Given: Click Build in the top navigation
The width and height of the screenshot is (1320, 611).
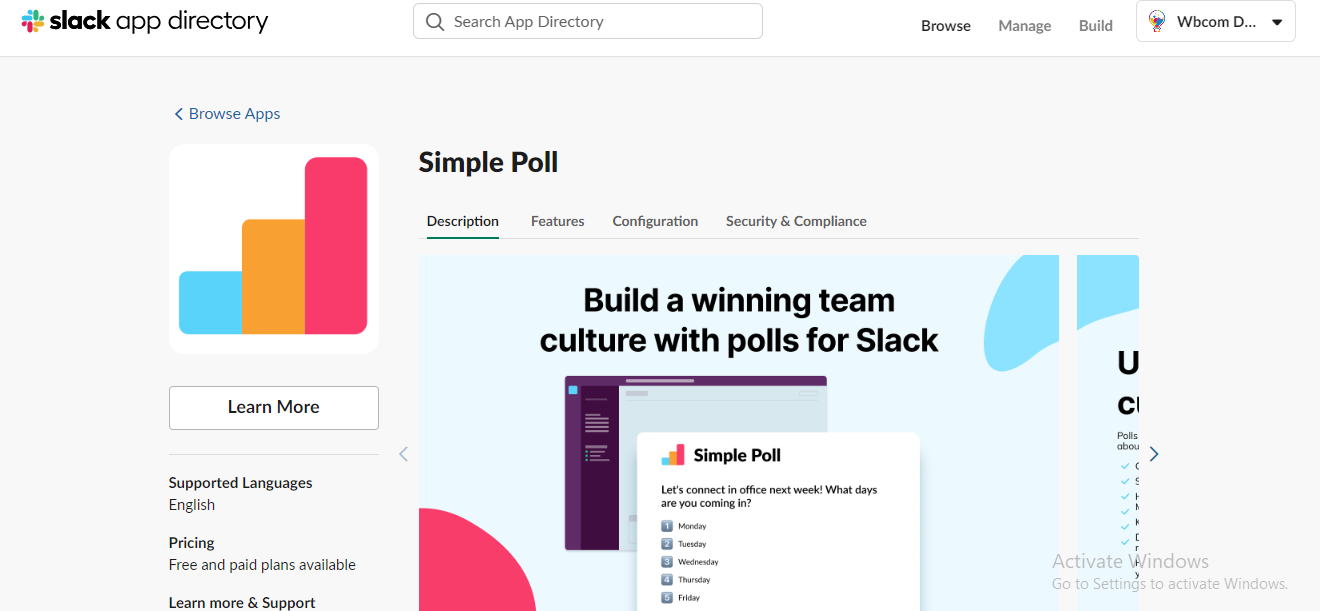Looking at the screenshot, I should [x=1095, y=26].
